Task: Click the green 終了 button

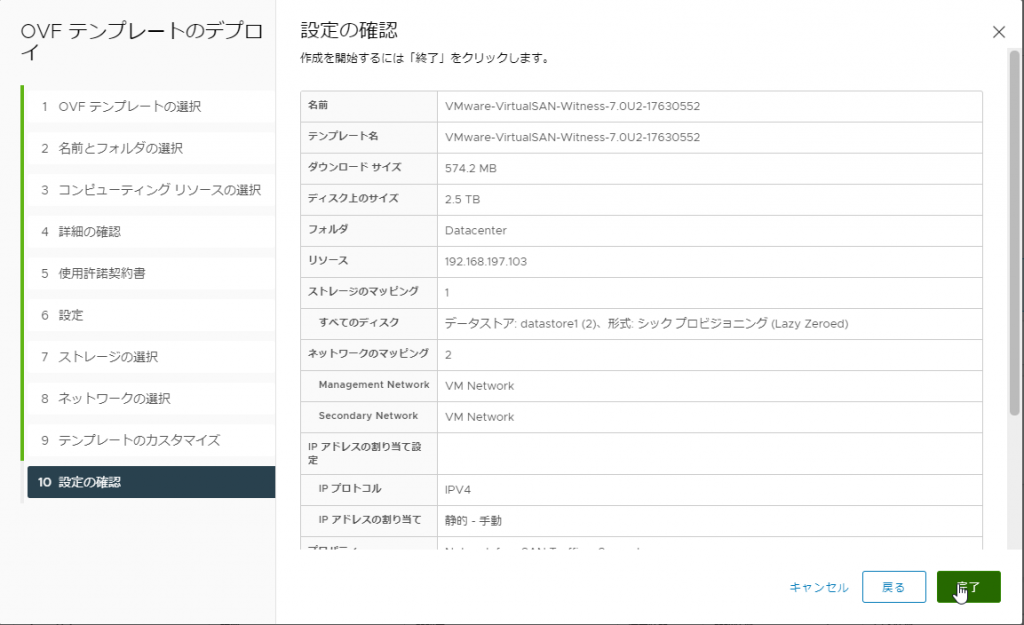Action: (968, 587)
